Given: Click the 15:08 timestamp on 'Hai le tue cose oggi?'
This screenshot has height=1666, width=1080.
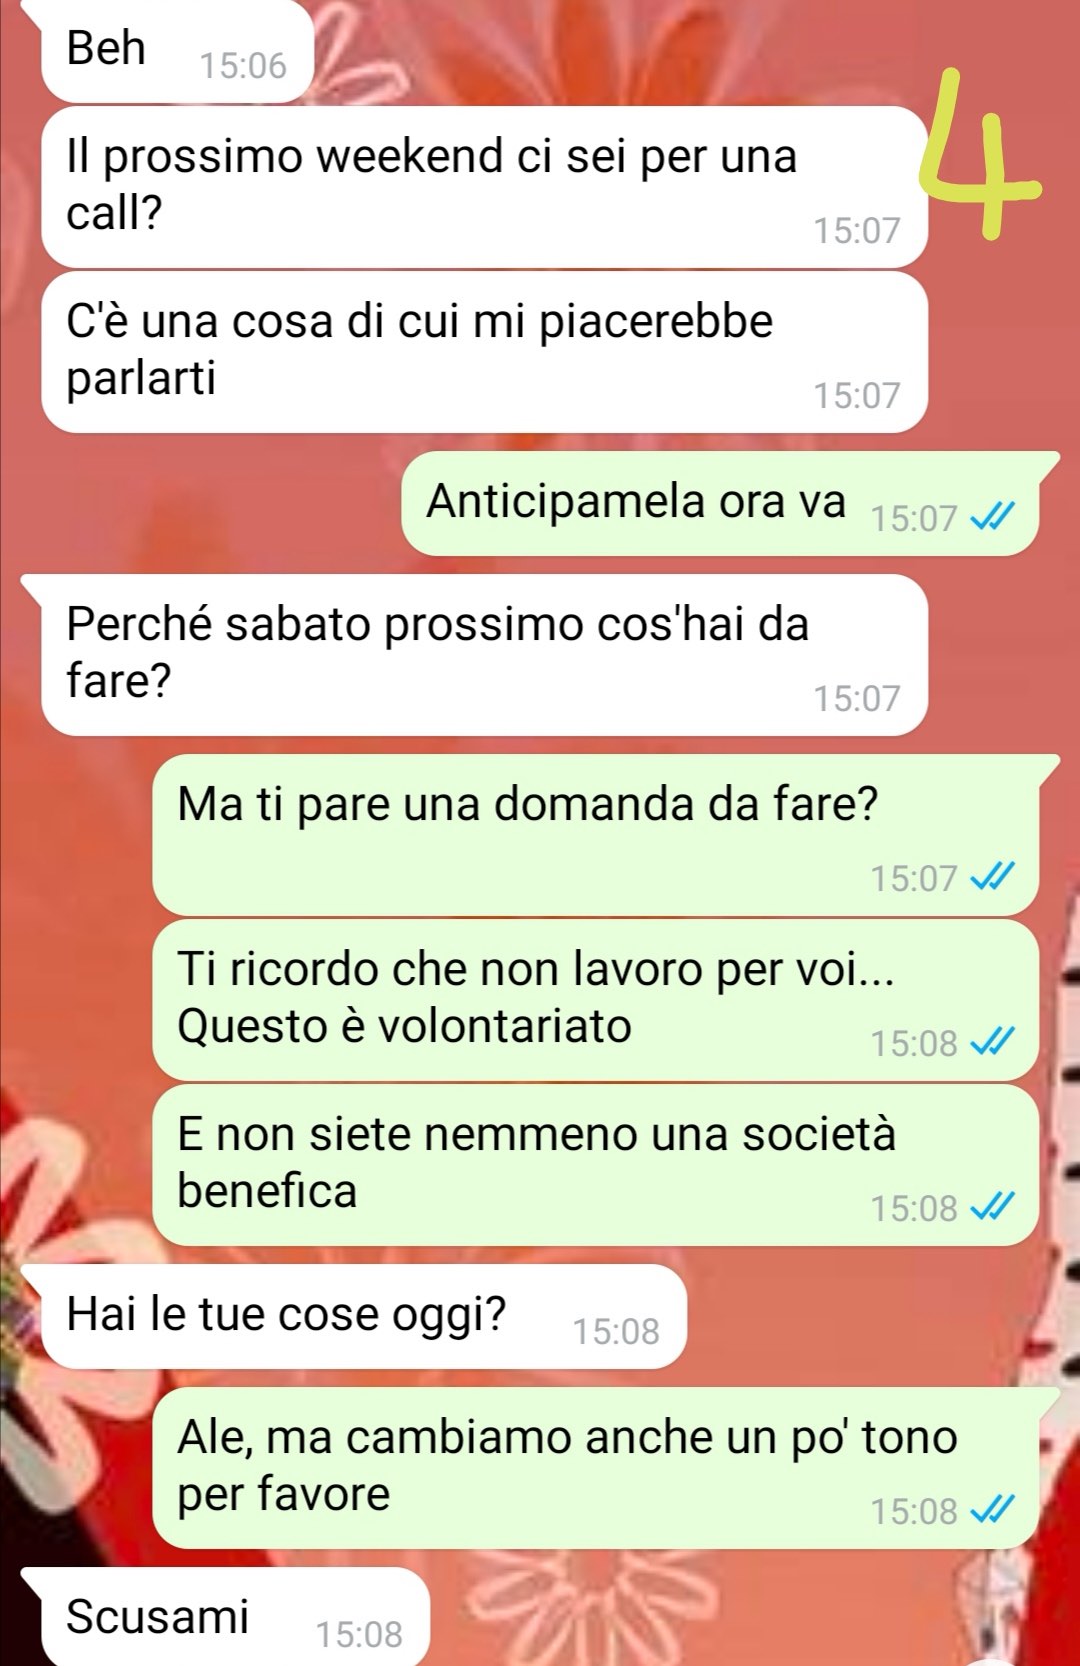Looking at the screenshot, I should pyautogui.click(x=616, y=1332).
